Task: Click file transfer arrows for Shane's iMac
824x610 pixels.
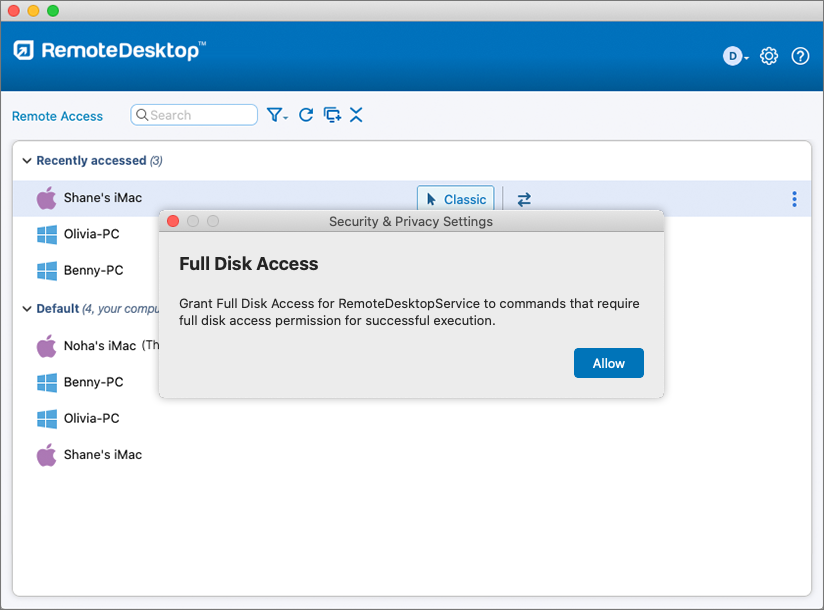Action: click(524, 199)
